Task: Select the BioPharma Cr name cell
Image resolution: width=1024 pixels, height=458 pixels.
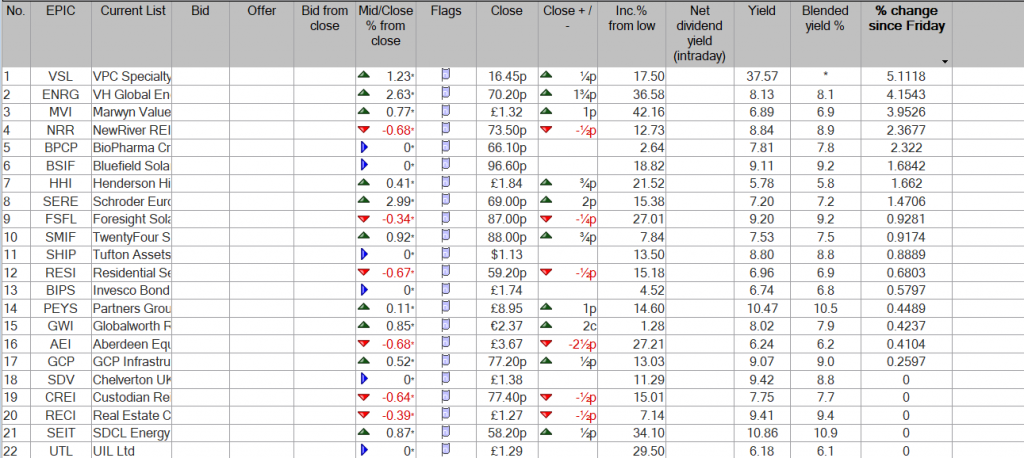Action: (x=131, y=148)
